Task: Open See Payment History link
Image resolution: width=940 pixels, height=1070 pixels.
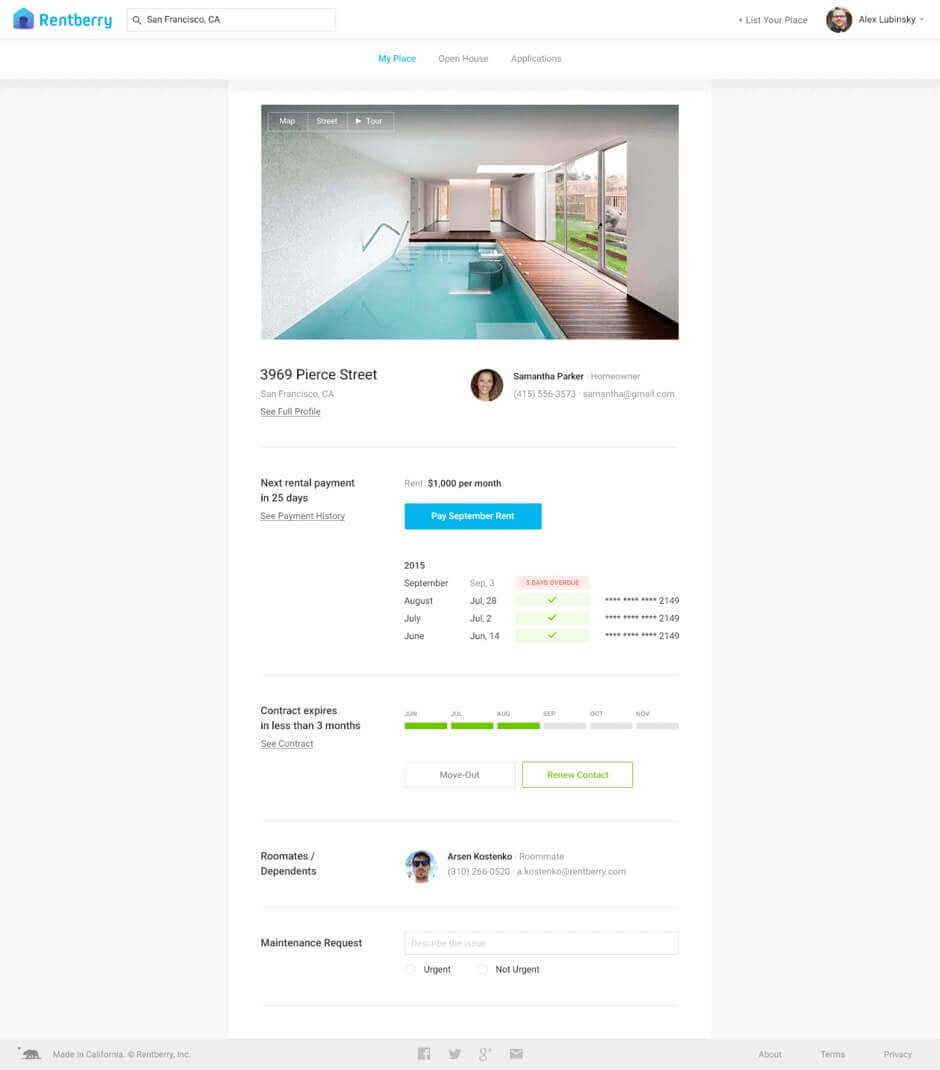Action: [x=302, y=516]
